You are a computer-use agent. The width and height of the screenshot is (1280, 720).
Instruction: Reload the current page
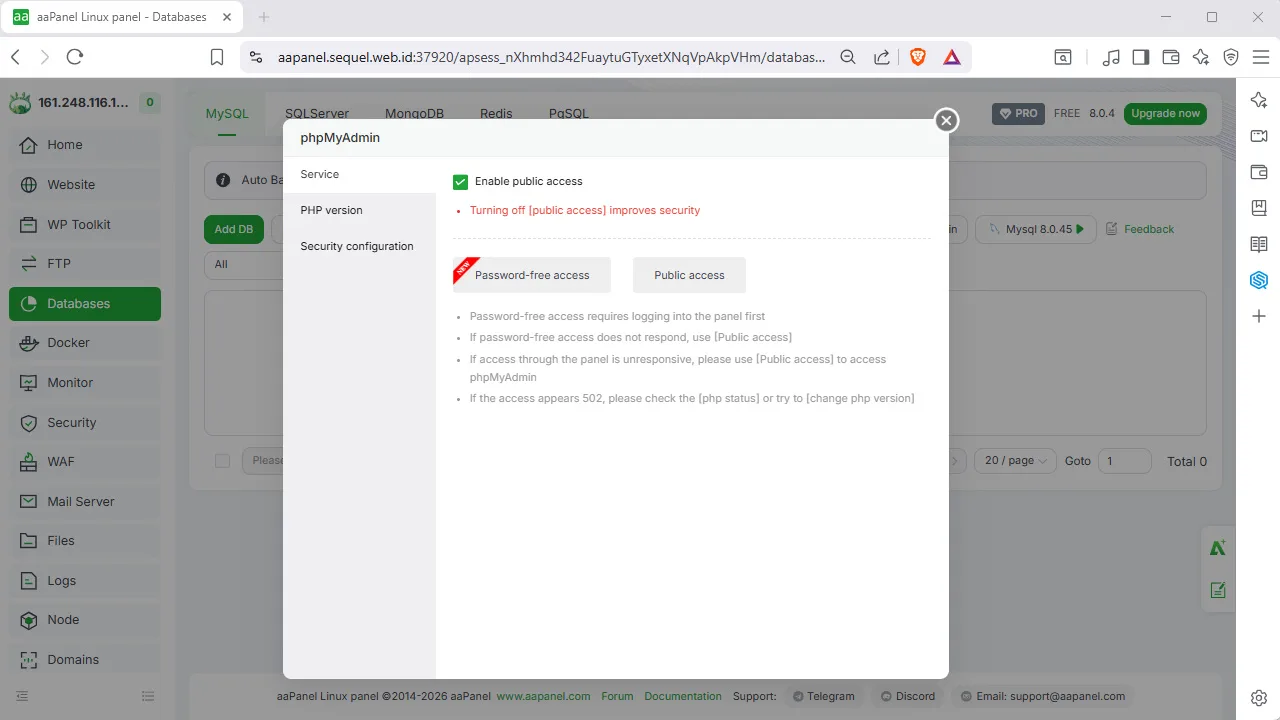(x=74, y=57)
